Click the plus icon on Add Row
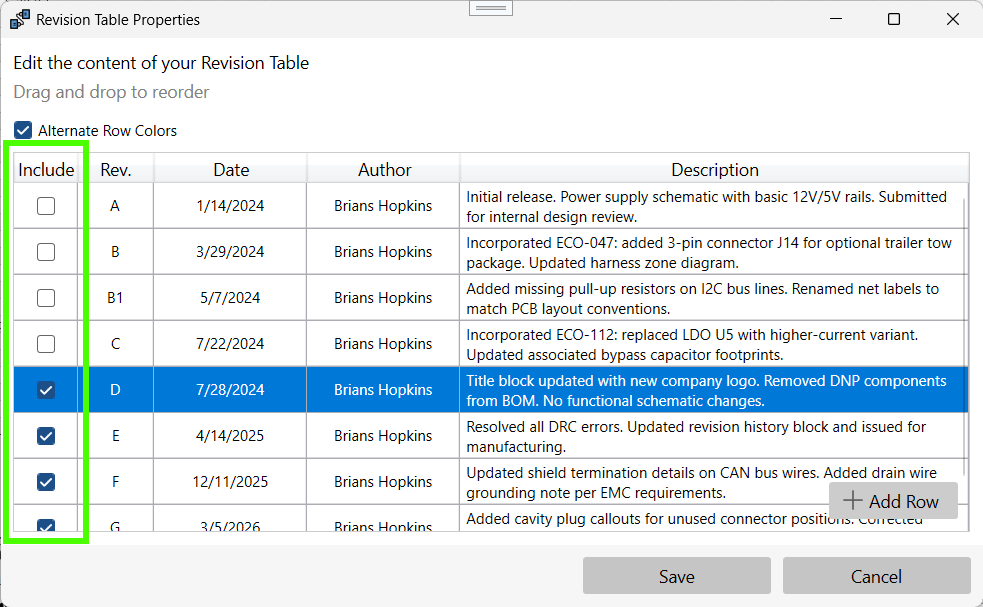This screenshot has width=983, height=607. point(852,500)
